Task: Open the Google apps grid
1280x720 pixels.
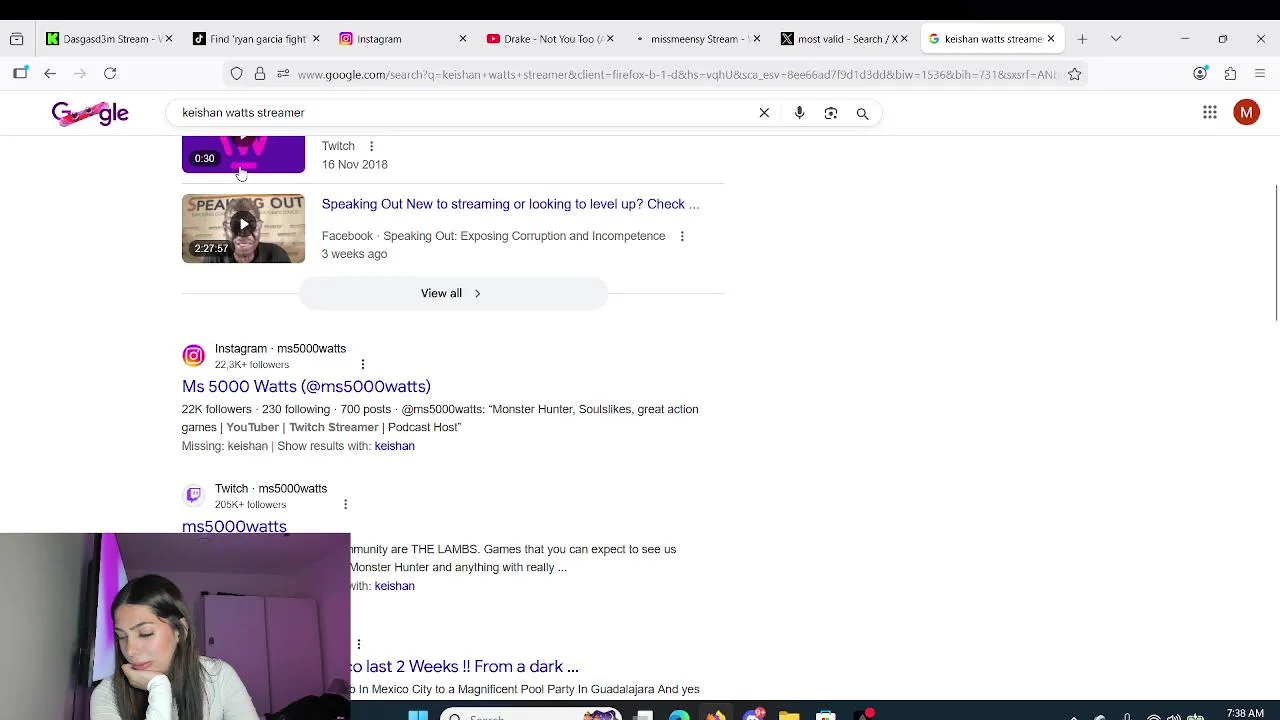Action: pyautogui.click(x=1210, y=113)
